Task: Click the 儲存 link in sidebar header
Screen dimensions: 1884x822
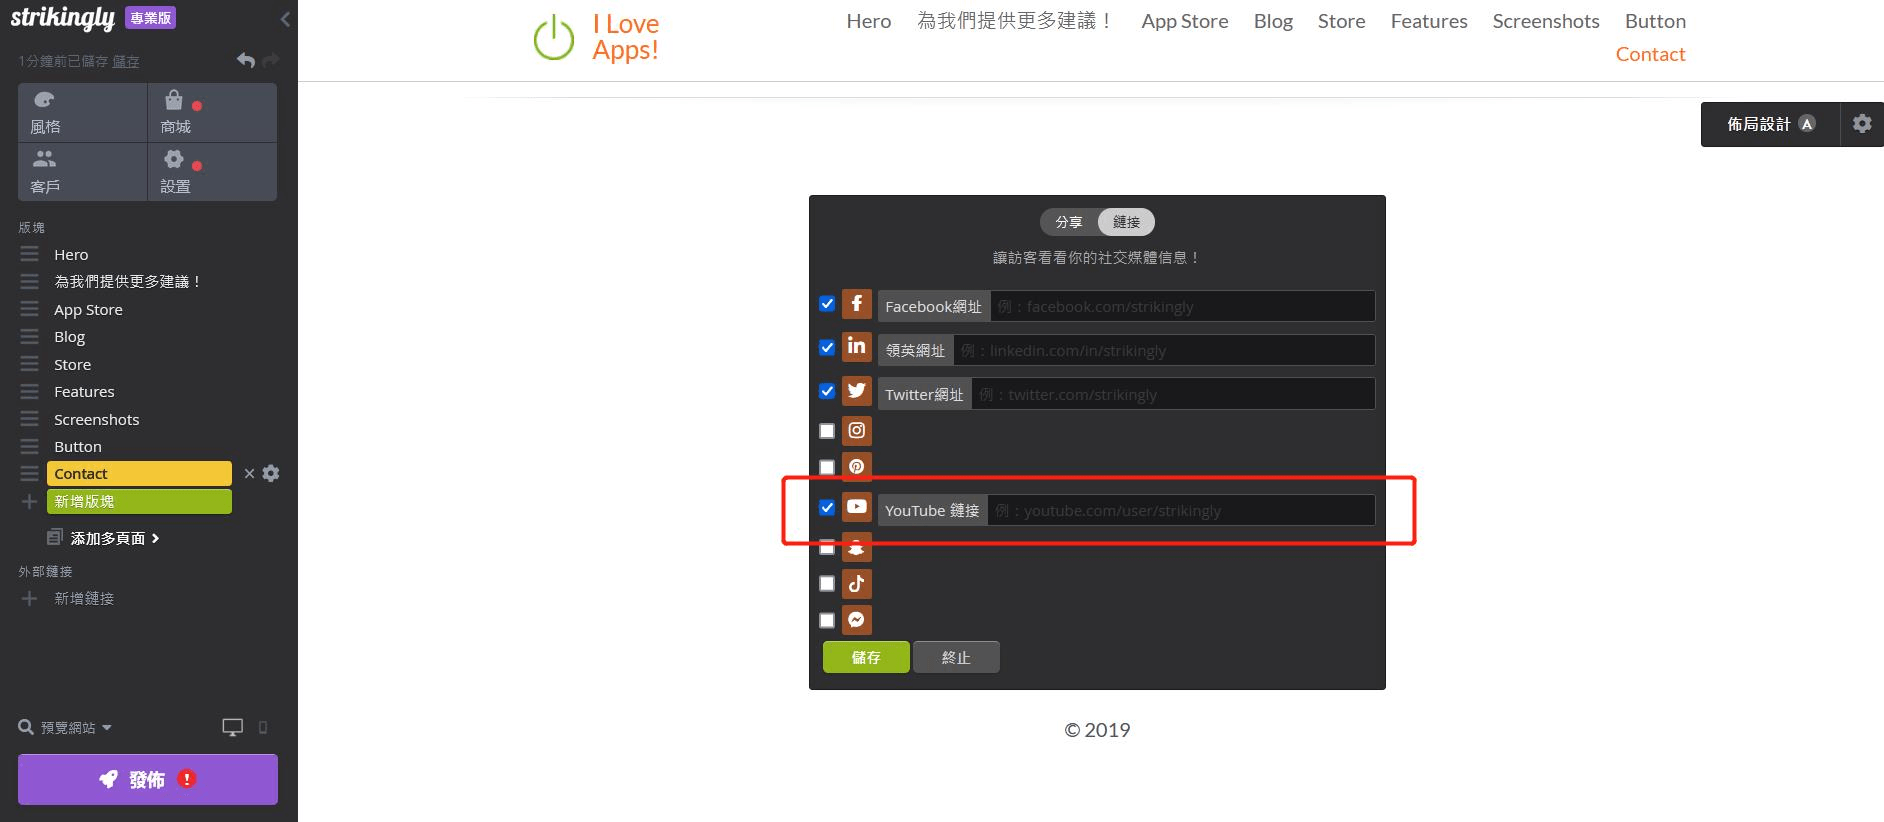Action: point(126,62)
